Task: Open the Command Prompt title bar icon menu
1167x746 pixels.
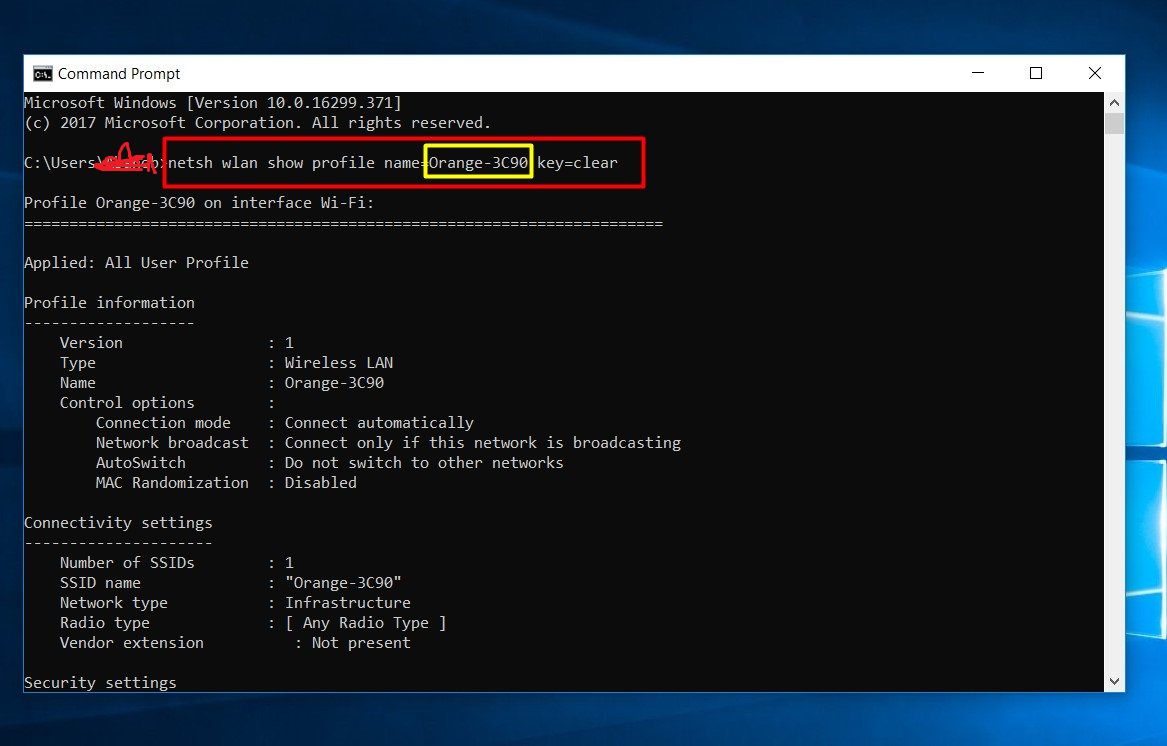Action: click(x=42, y=74)
